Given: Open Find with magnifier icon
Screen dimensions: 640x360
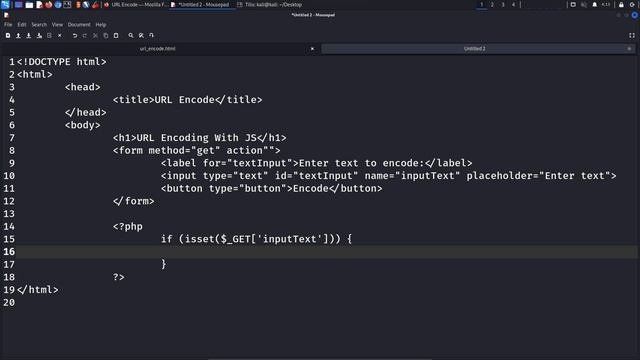Looking at the screenshot, I should click(131, 36).
